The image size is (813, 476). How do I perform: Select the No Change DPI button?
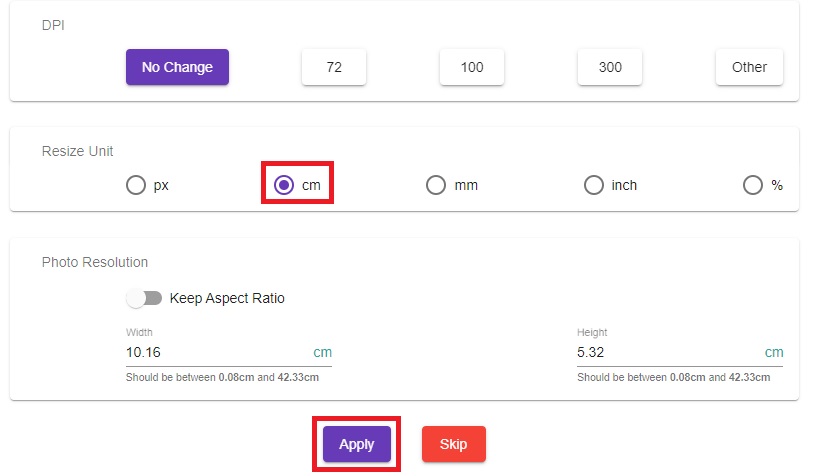177,67
